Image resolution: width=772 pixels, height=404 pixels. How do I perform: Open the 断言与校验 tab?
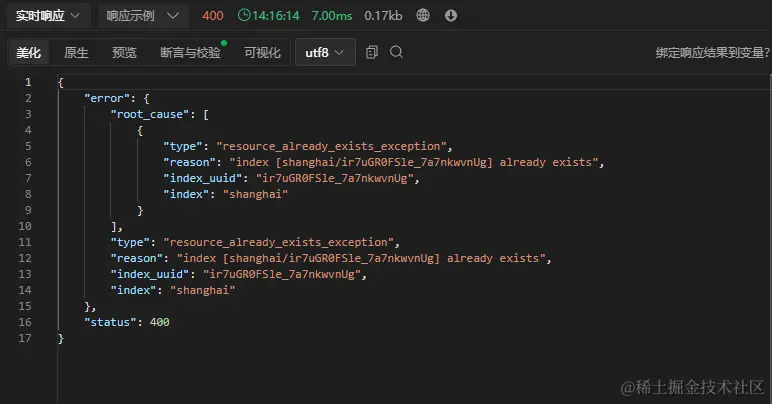pyautogui.click(x=191, y=53)
